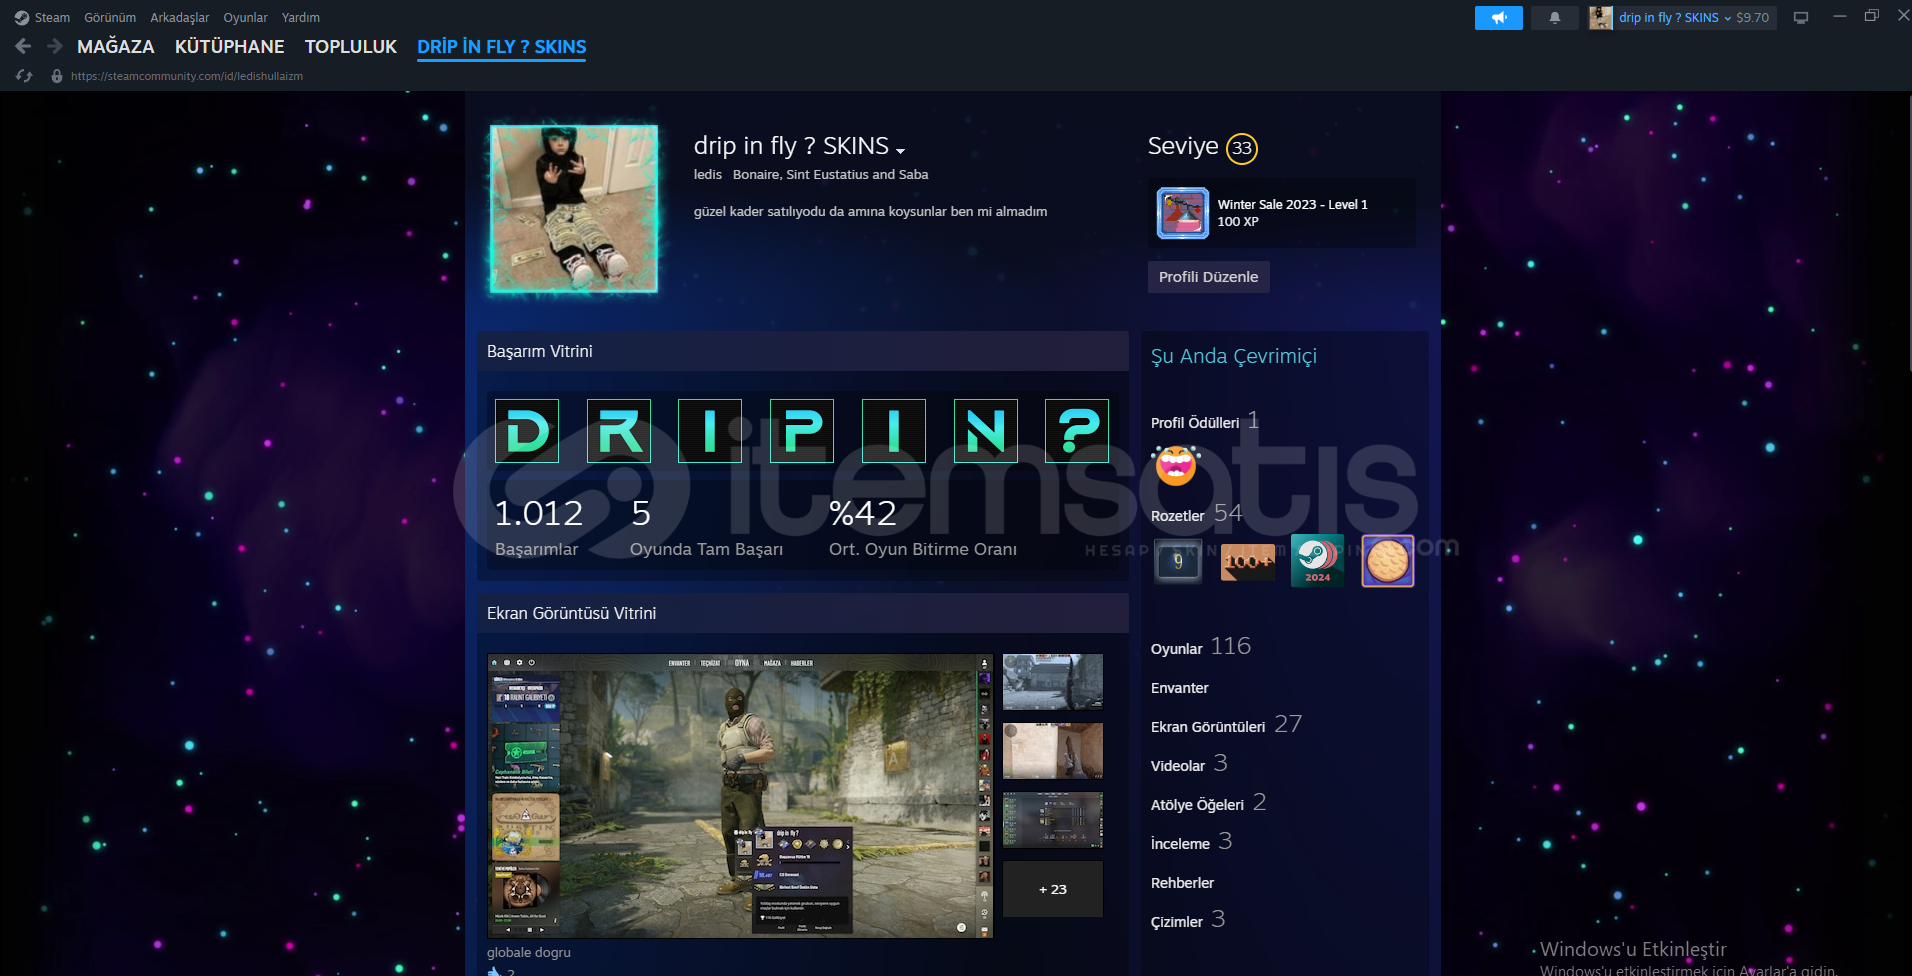Open the Oyunlar menu
Image resolution: width=1912 pixels, height=976 pixels.
pyautogui.click(x=245, y=18)
